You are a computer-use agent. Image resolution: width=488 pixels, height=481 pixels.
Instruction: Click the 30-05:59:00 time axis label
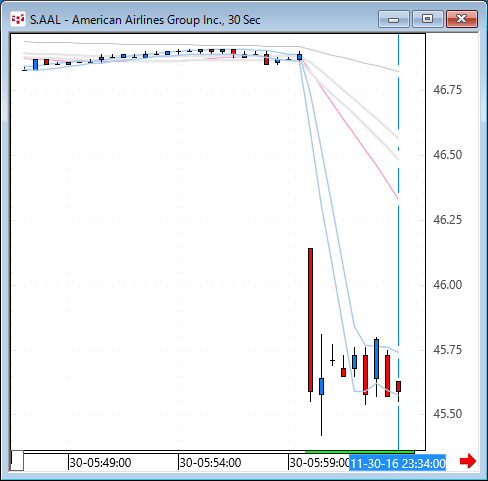pos(319,463)
